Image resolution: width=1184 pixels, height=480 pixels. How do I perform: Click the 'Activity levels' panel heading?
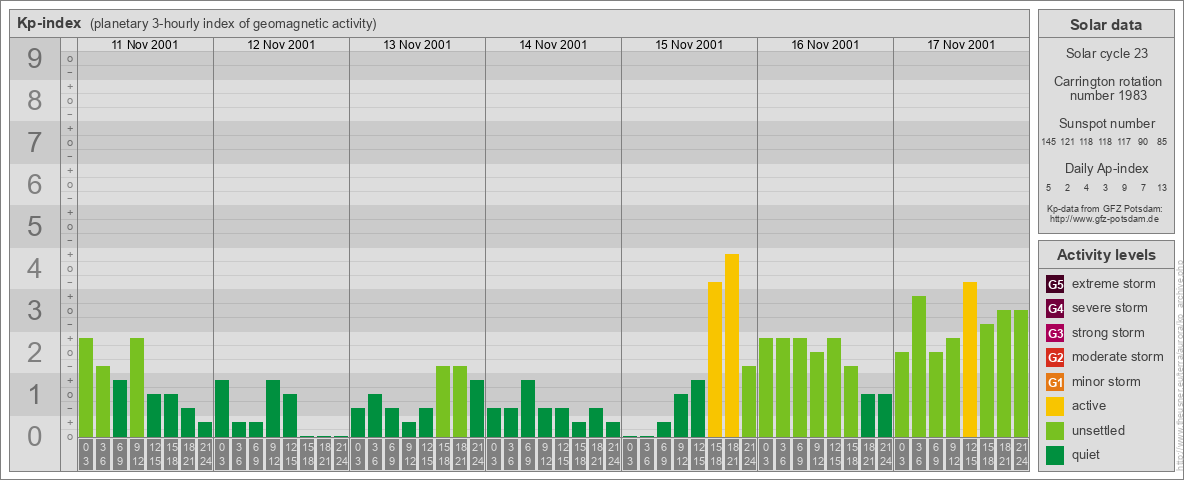[x=1106, y=255]
